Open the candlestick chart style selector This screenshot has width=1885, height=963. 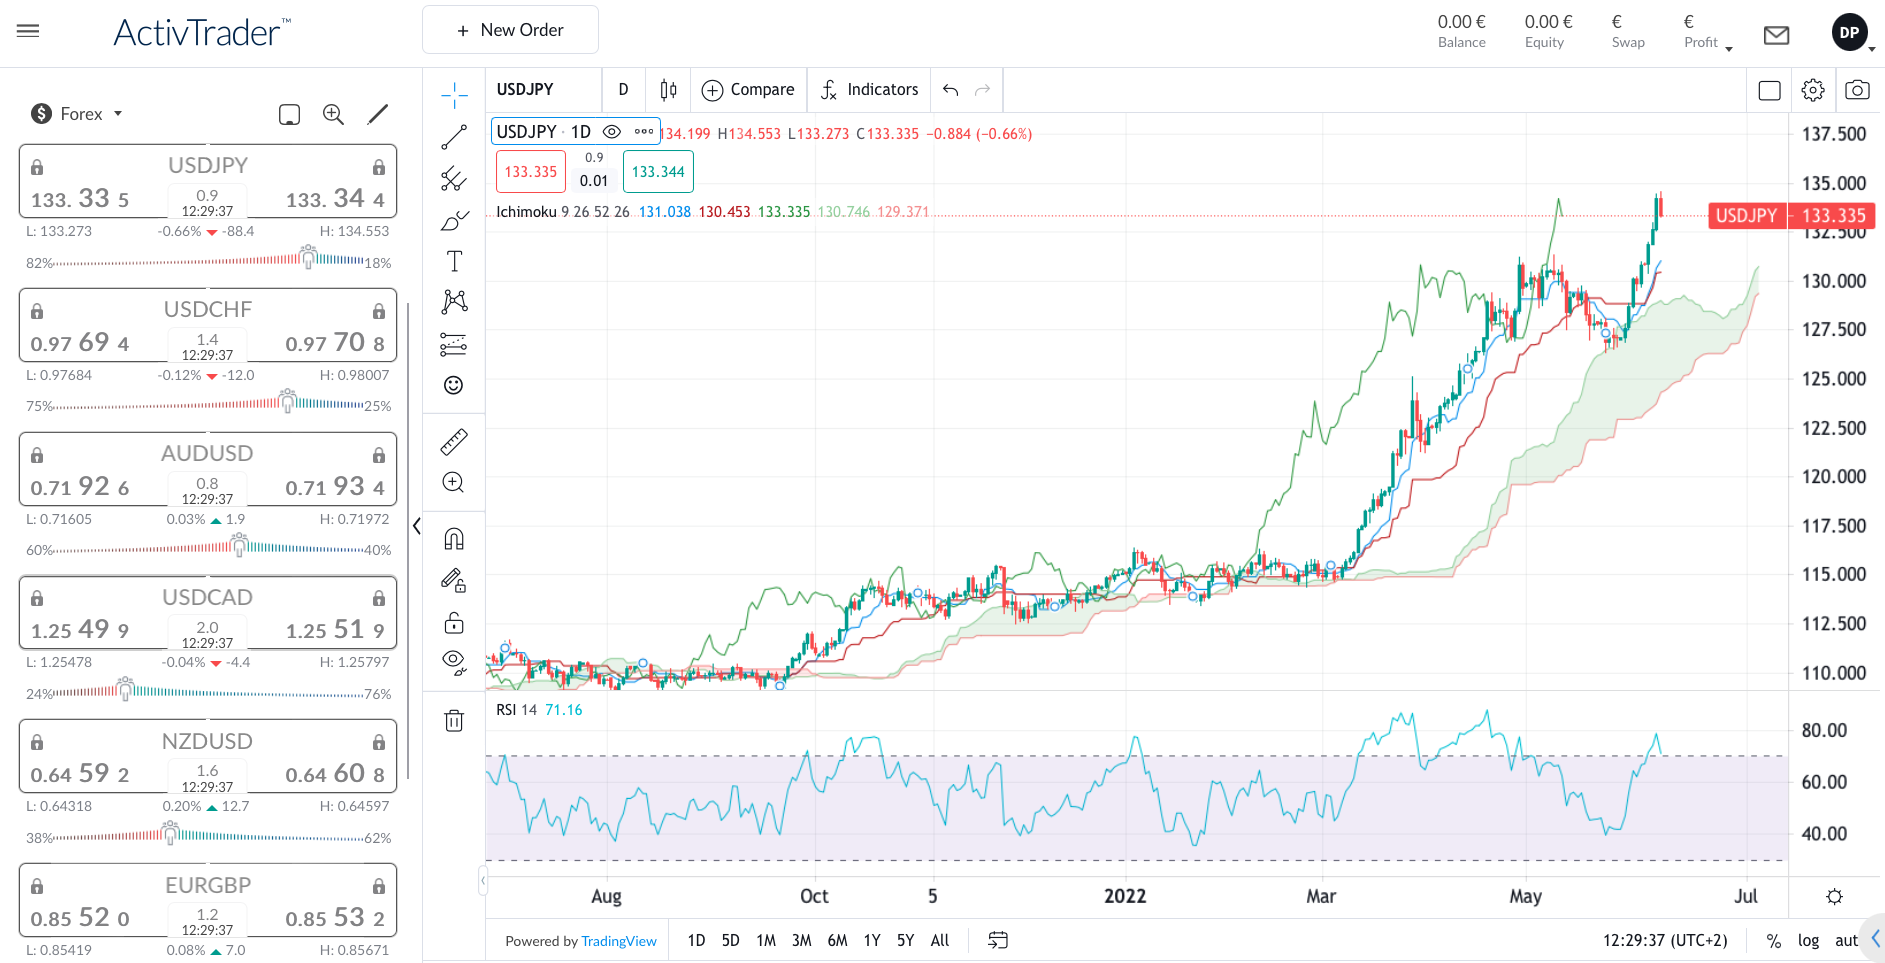(669, 90)
